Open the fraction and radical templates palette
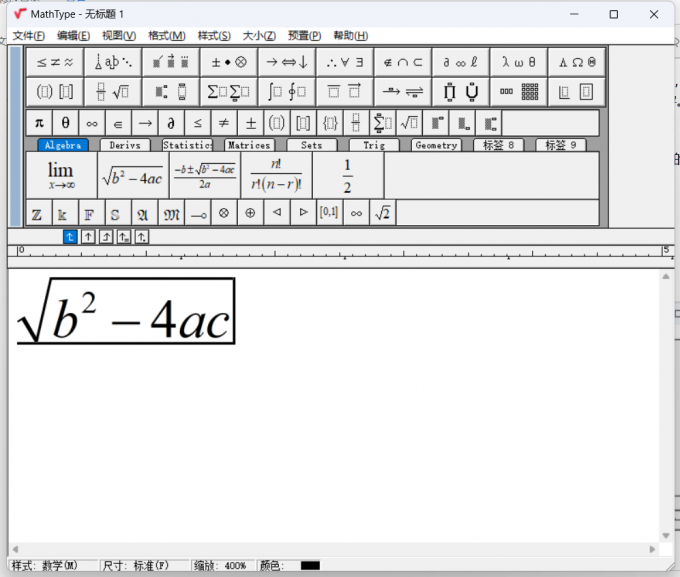 pyautogui.click(x=113, y=92)
